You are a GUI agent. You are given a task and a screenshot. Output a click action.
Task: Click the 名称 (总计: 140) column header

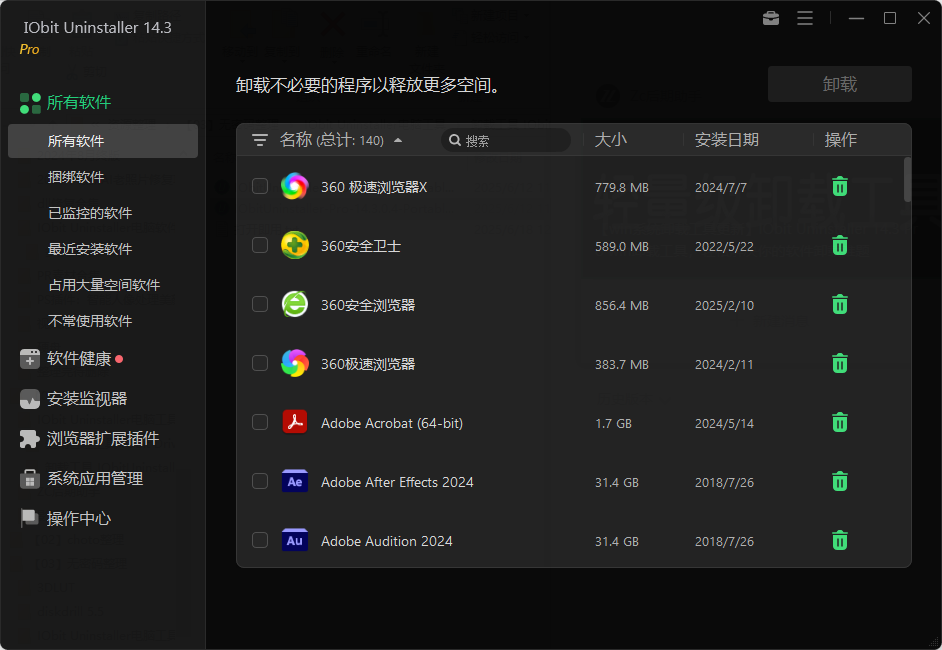point(332,140)
